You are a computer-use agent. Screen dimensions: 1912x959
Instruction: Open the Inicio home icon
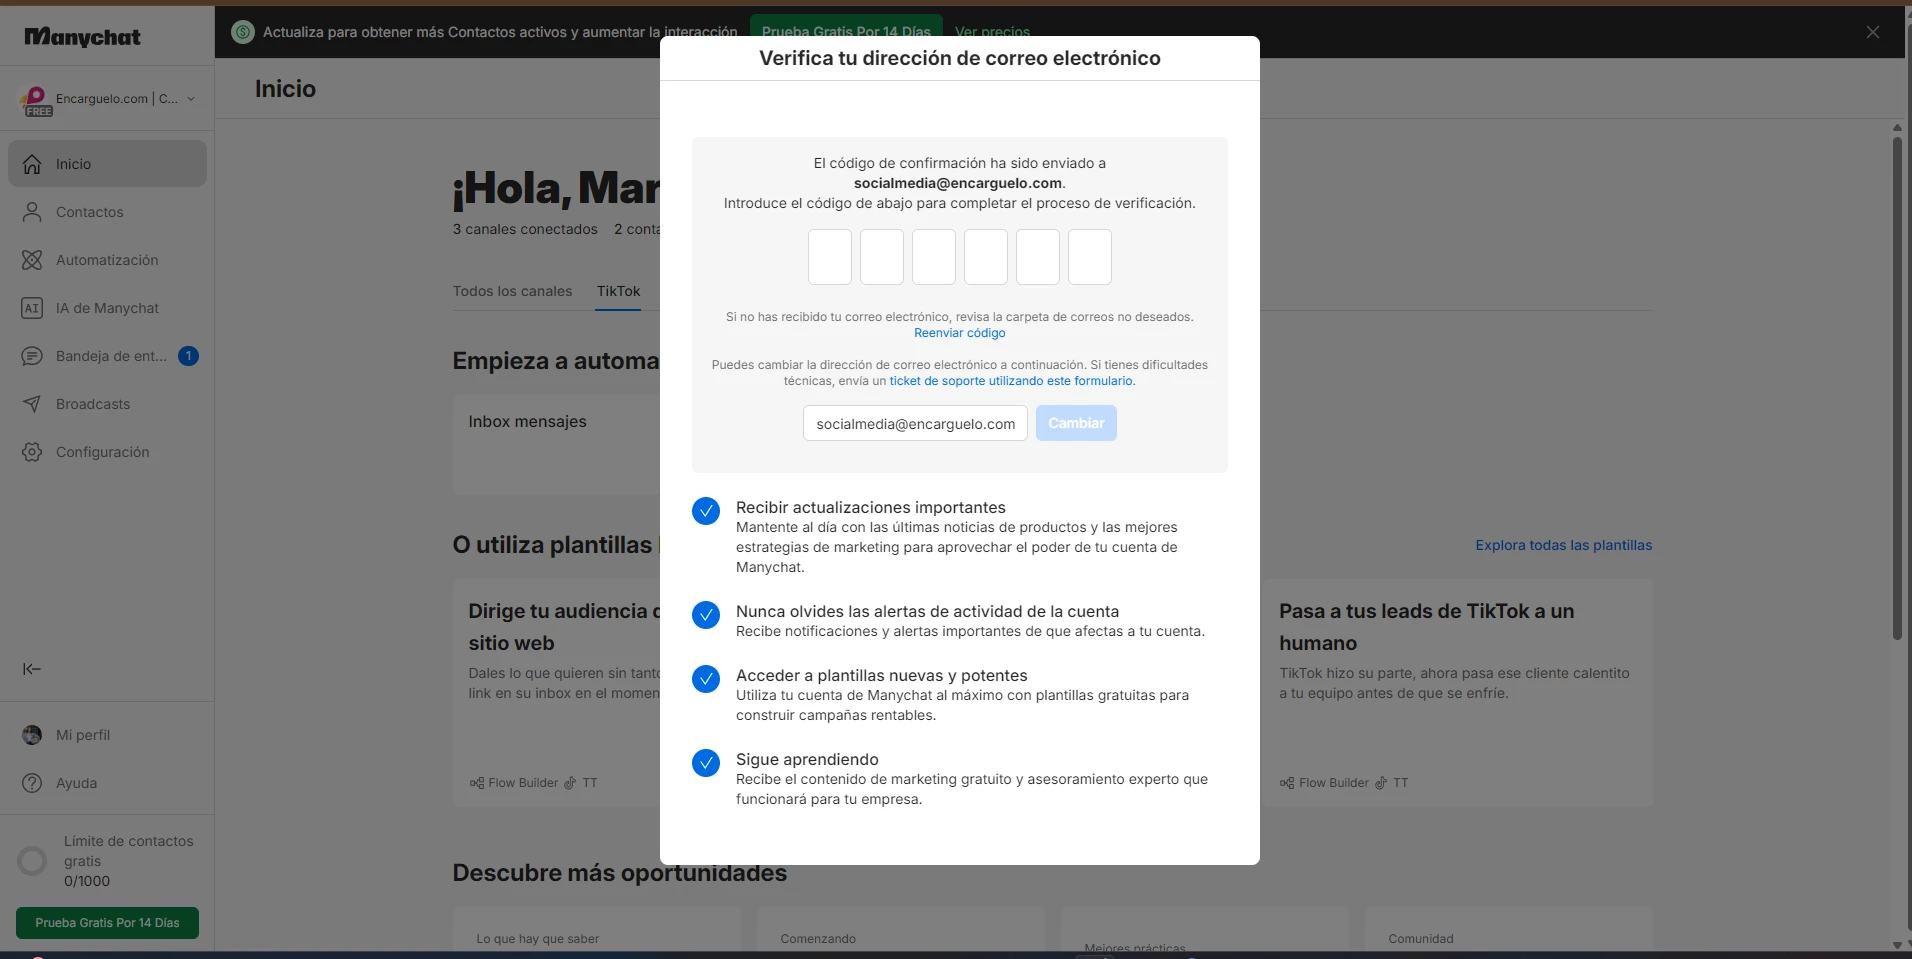point(32,164)
